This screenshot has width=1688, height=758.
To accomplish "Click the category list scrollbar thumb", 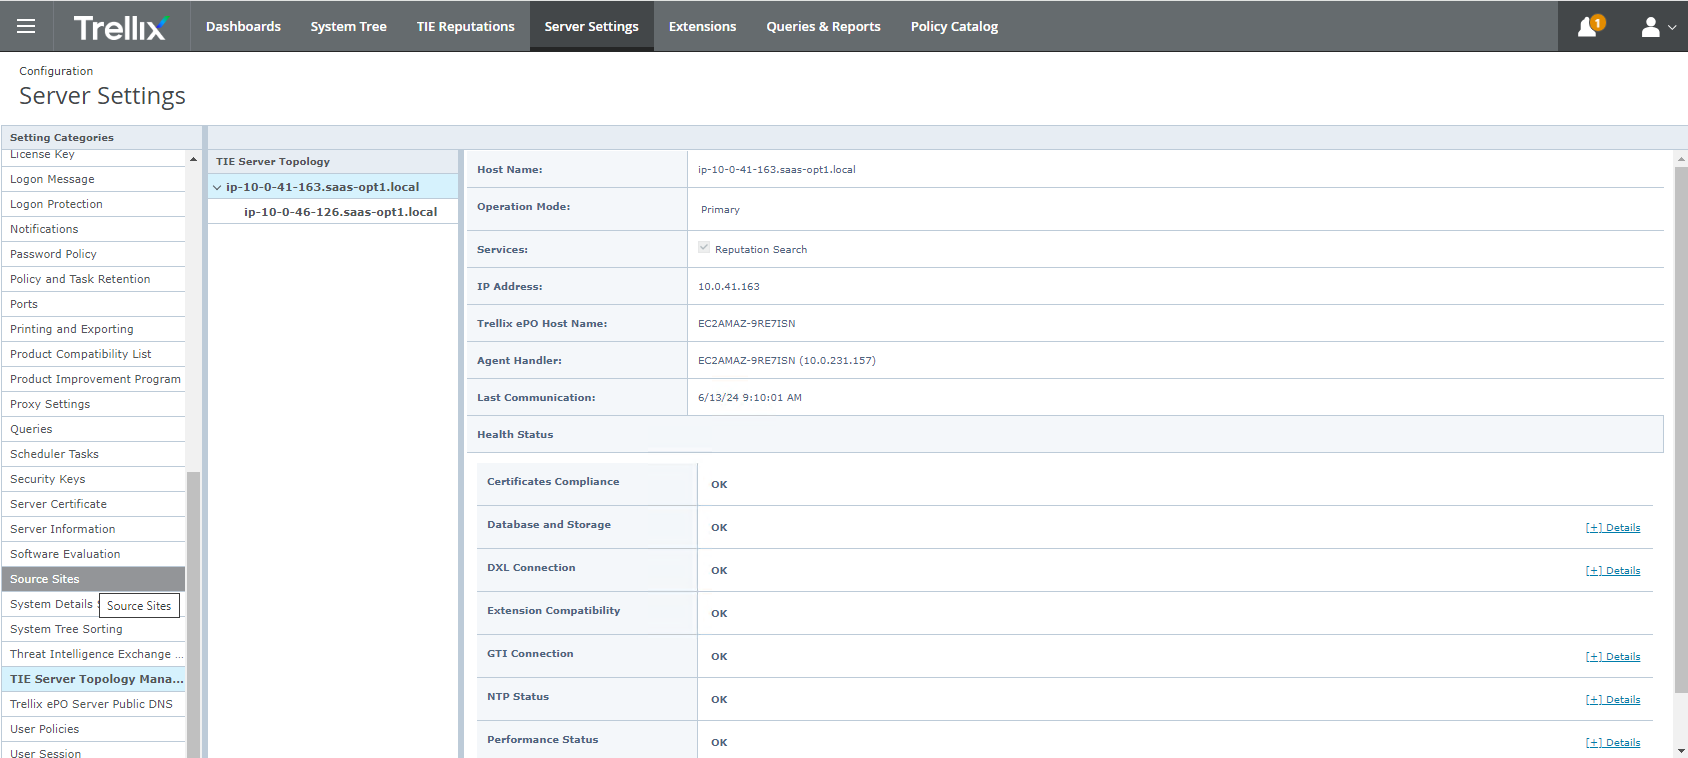I will pos(193,614).
